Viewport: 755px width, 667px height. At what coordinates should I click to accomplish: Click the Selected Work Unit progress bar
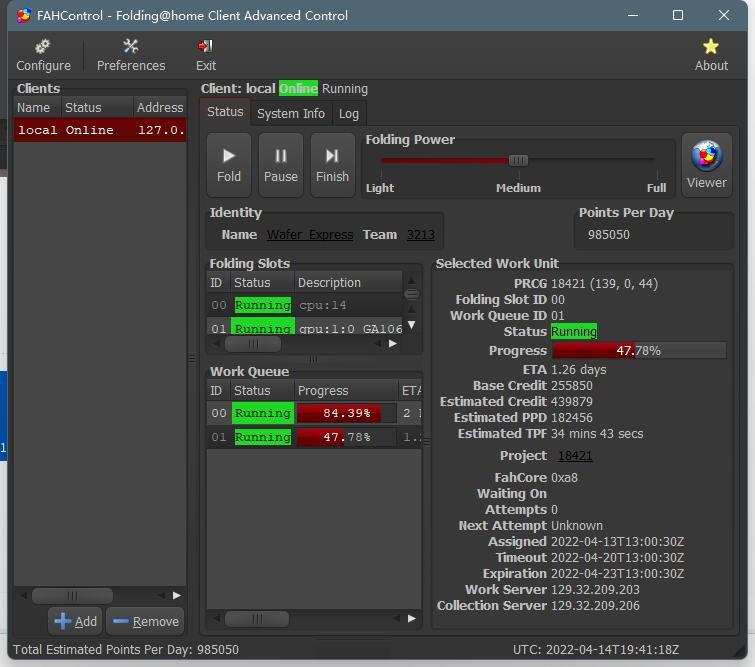[x=638, y=351]
